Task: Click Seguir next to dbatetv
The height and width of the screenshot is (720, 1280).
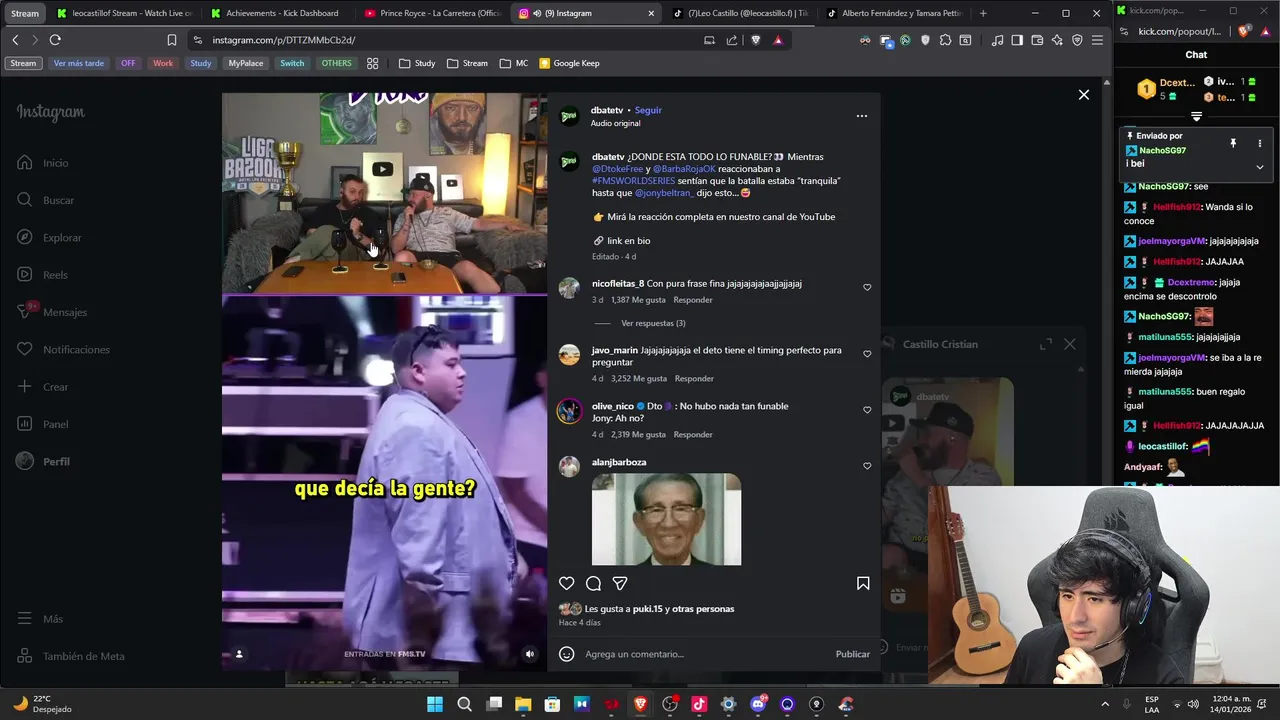Action: 648,110
